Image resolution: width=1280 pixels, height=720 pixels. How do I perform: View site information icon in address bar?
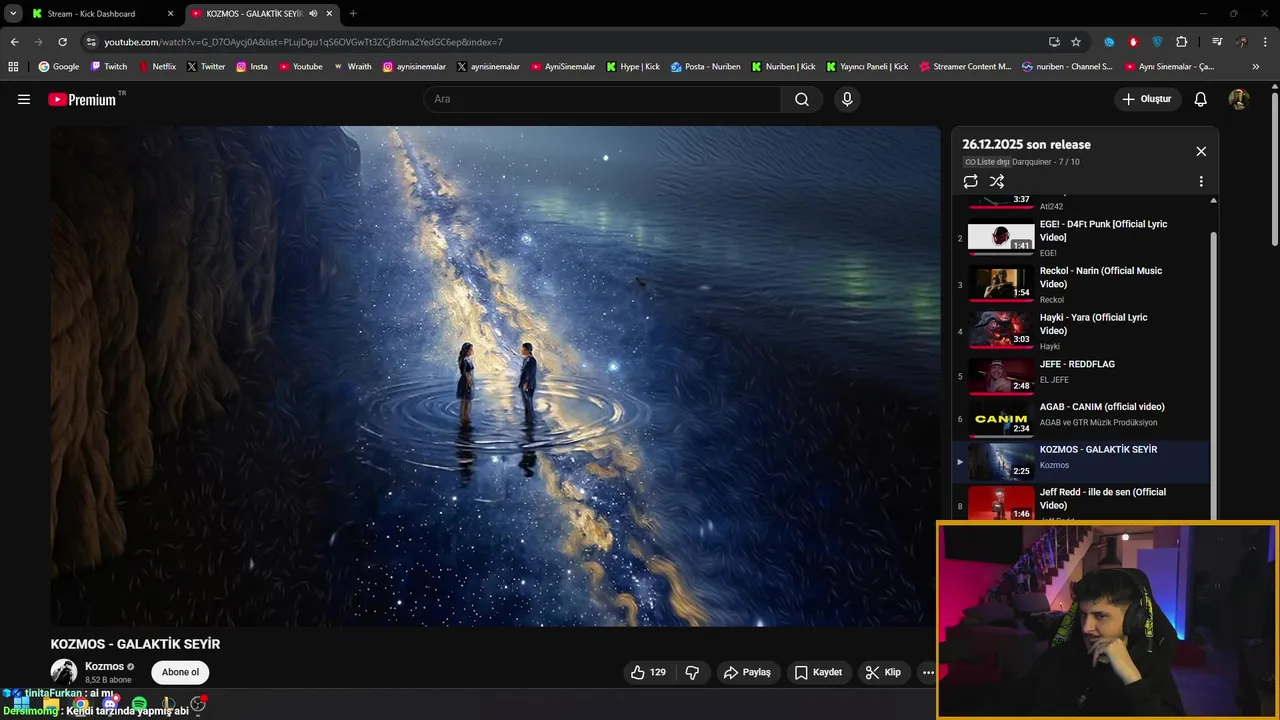click(91, 42)
